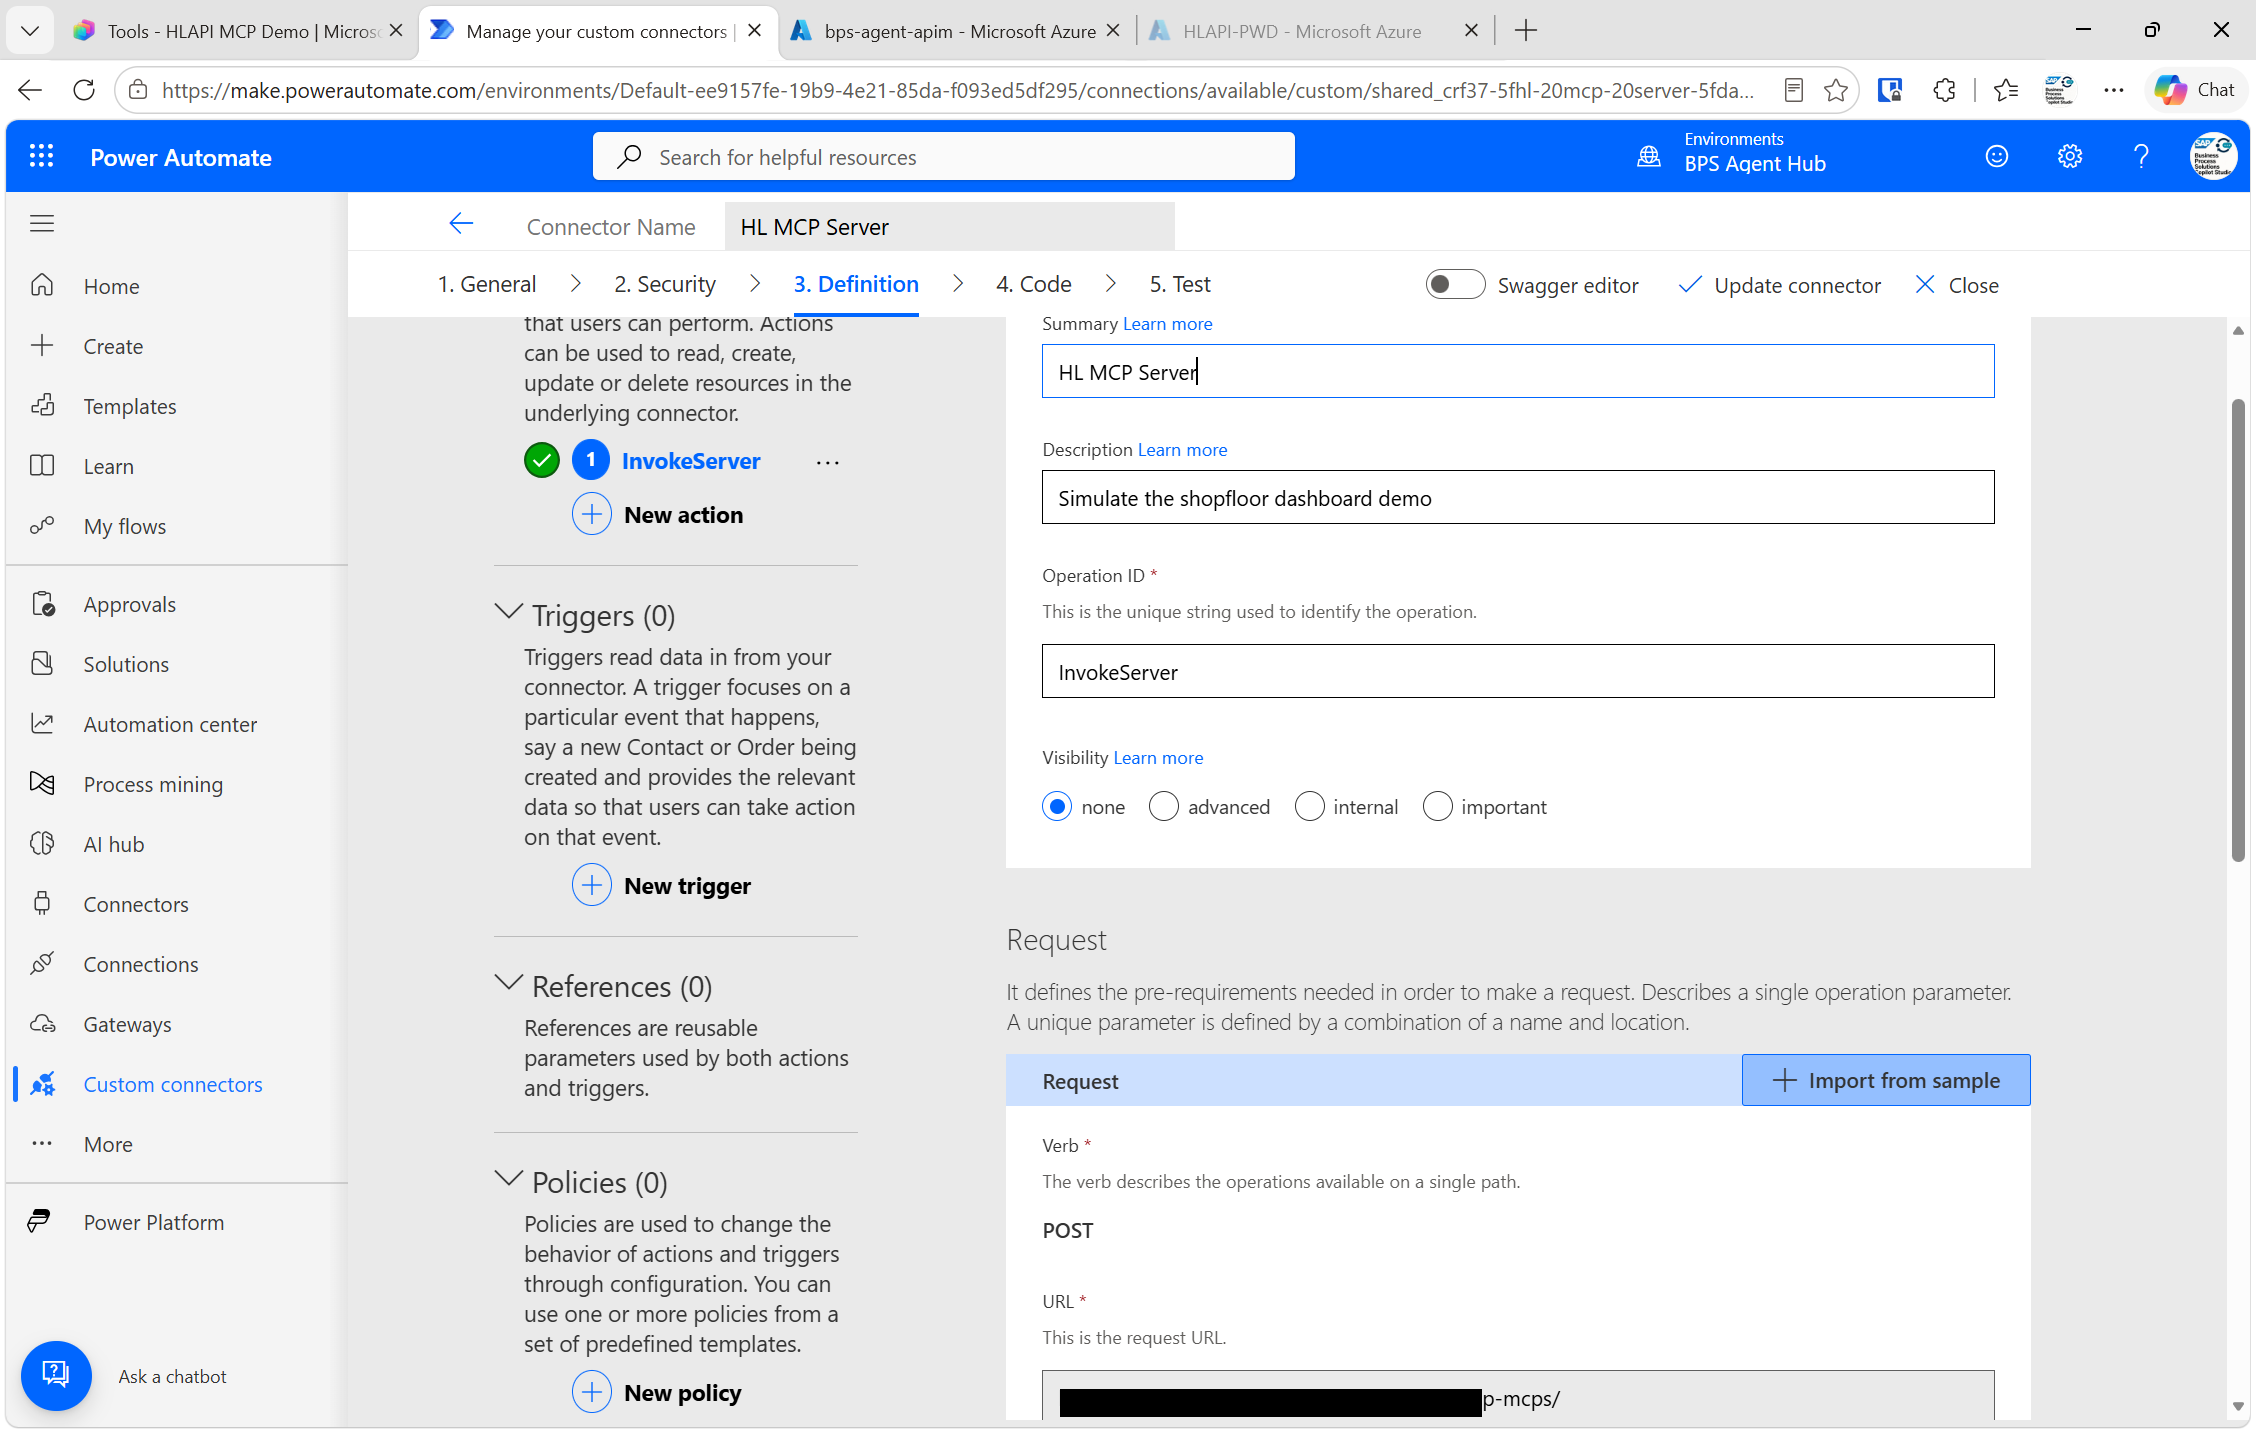Click the New policy plus icon
The width and height of the screenshot is (2256, 1432).
(x=592, y=1392)
